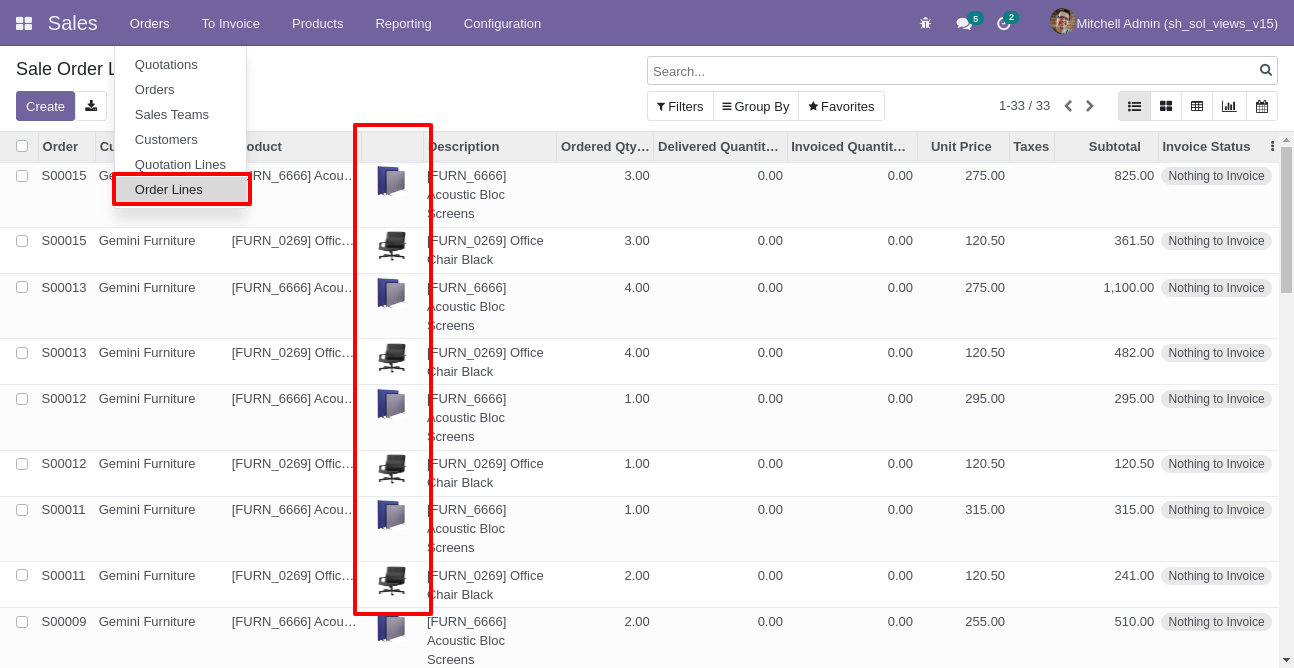Click in the Search input field
The height and width of the screenshot is (668, 1294).
(x=953, y=71)
